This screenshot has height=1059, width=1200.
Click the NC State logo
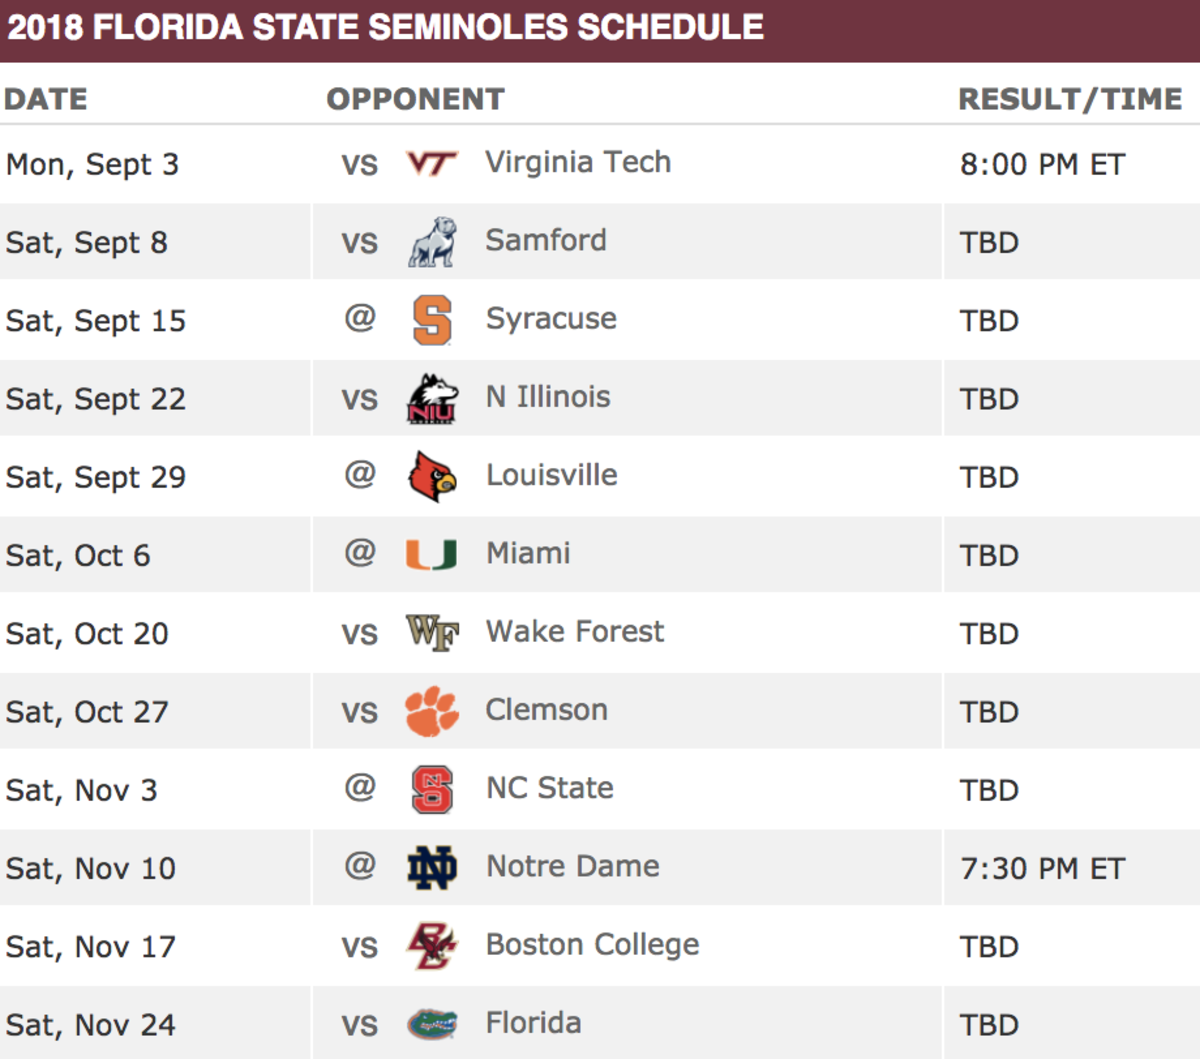[x=432, y=789]
